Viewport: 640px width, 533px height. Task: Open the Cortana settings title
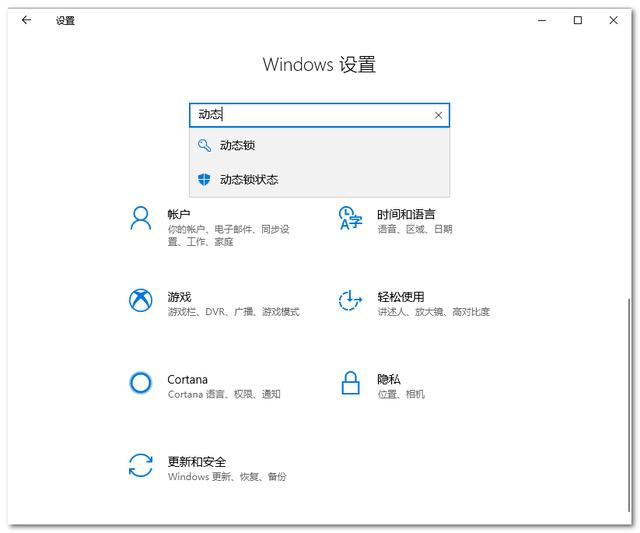point(187,380)
